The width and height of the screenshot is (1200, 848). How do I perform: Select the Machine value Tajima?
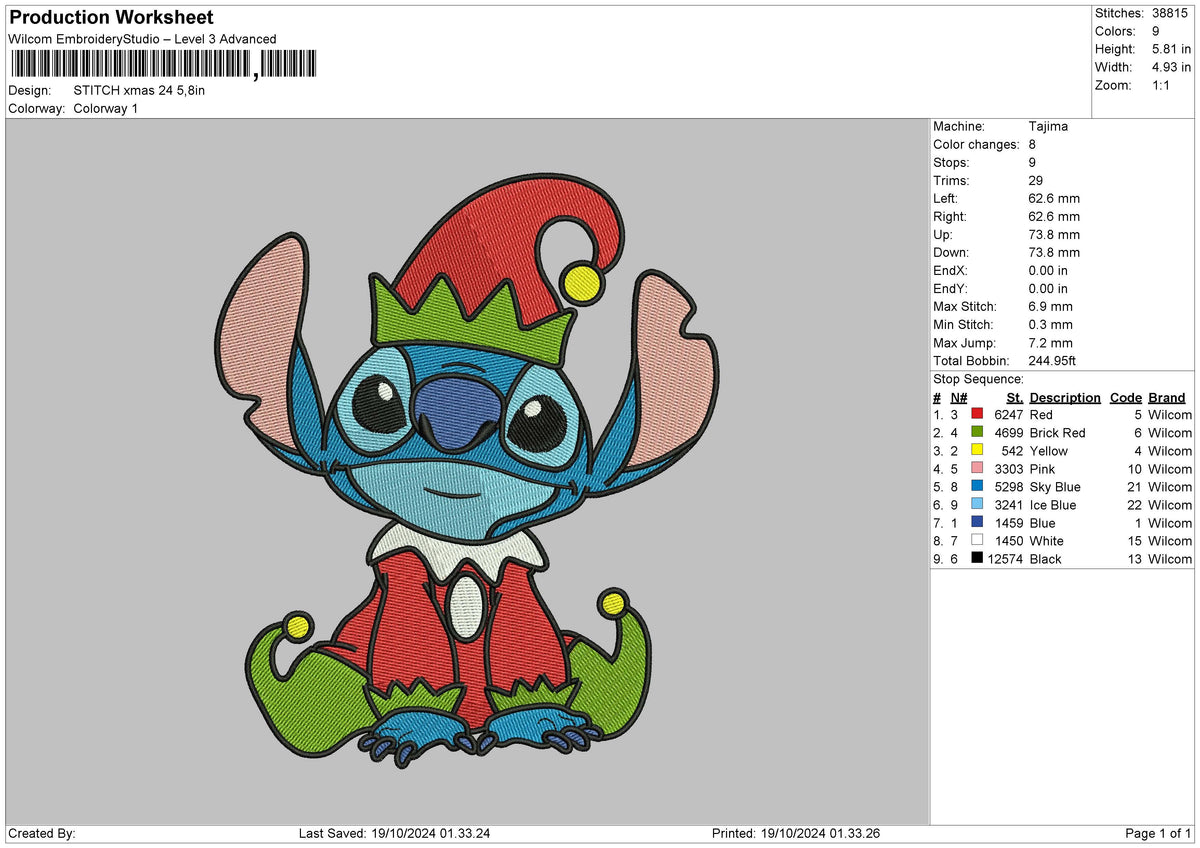pyautogui.click(x=1048, y=126)
